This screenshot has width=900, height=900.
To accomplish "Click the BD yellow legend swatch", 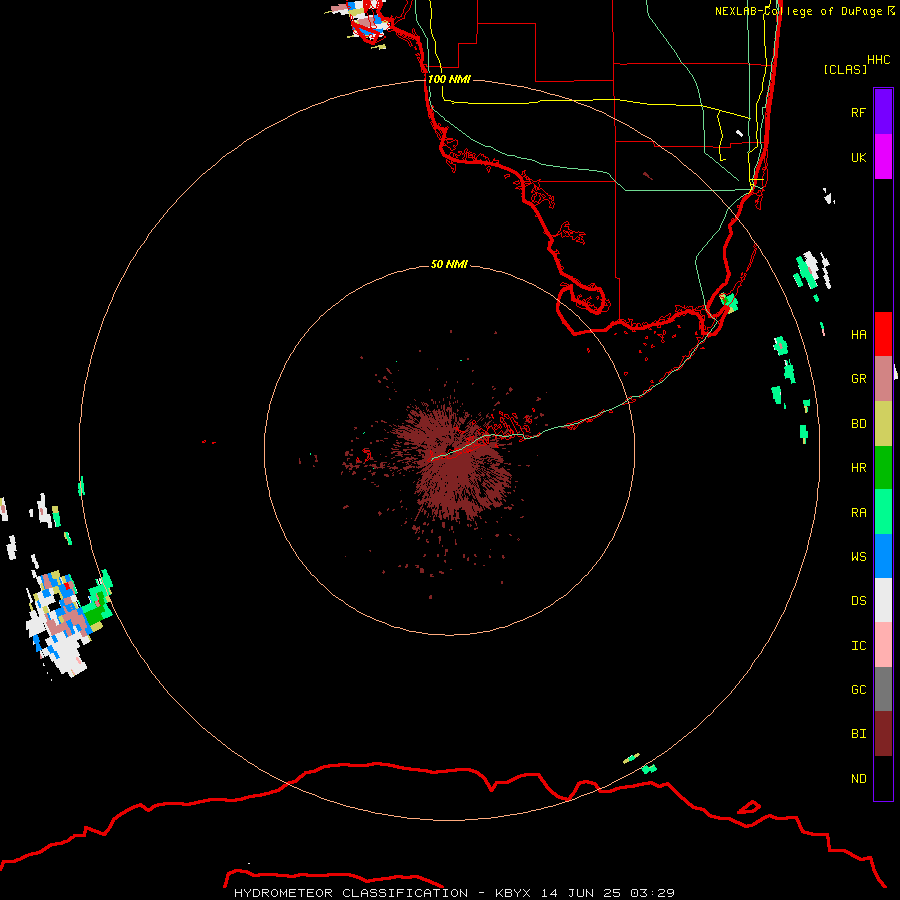I will pyautogui.click(x=883, y=423).
